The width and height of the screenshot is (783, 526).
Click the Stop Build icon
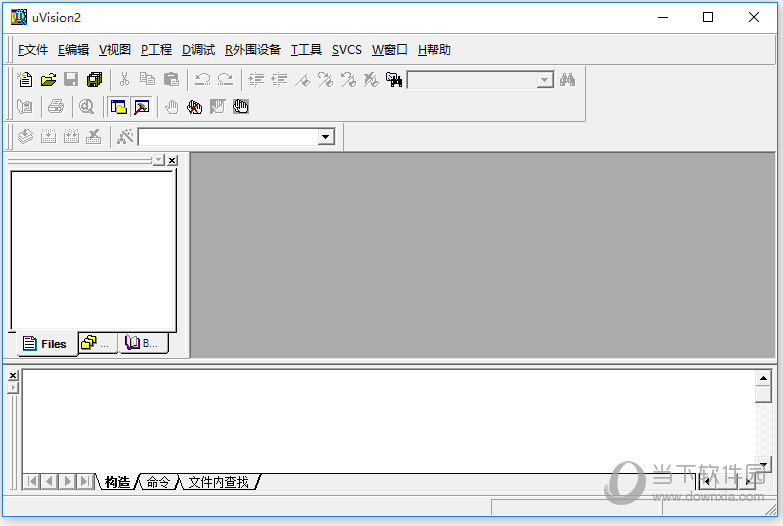tap(94, 136)
